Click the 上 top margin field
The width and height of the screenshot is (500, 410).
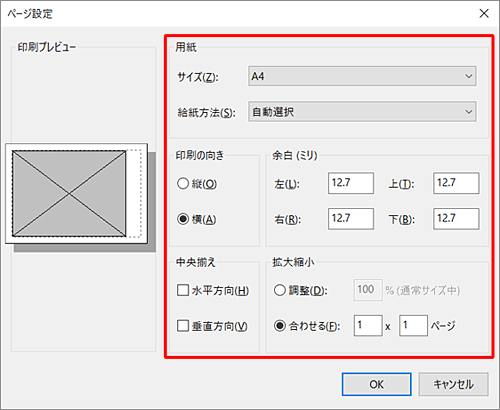456,183
